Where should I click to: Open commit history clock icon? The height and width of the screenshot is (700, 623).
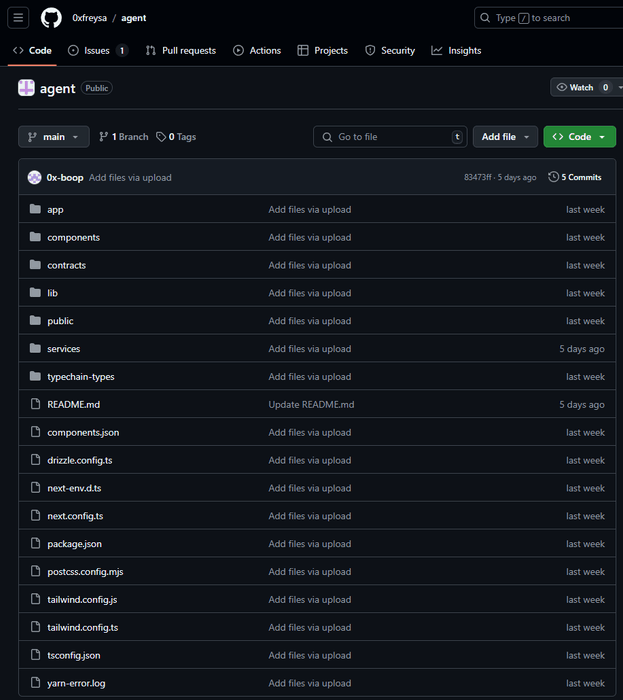(x=553, y=177)
